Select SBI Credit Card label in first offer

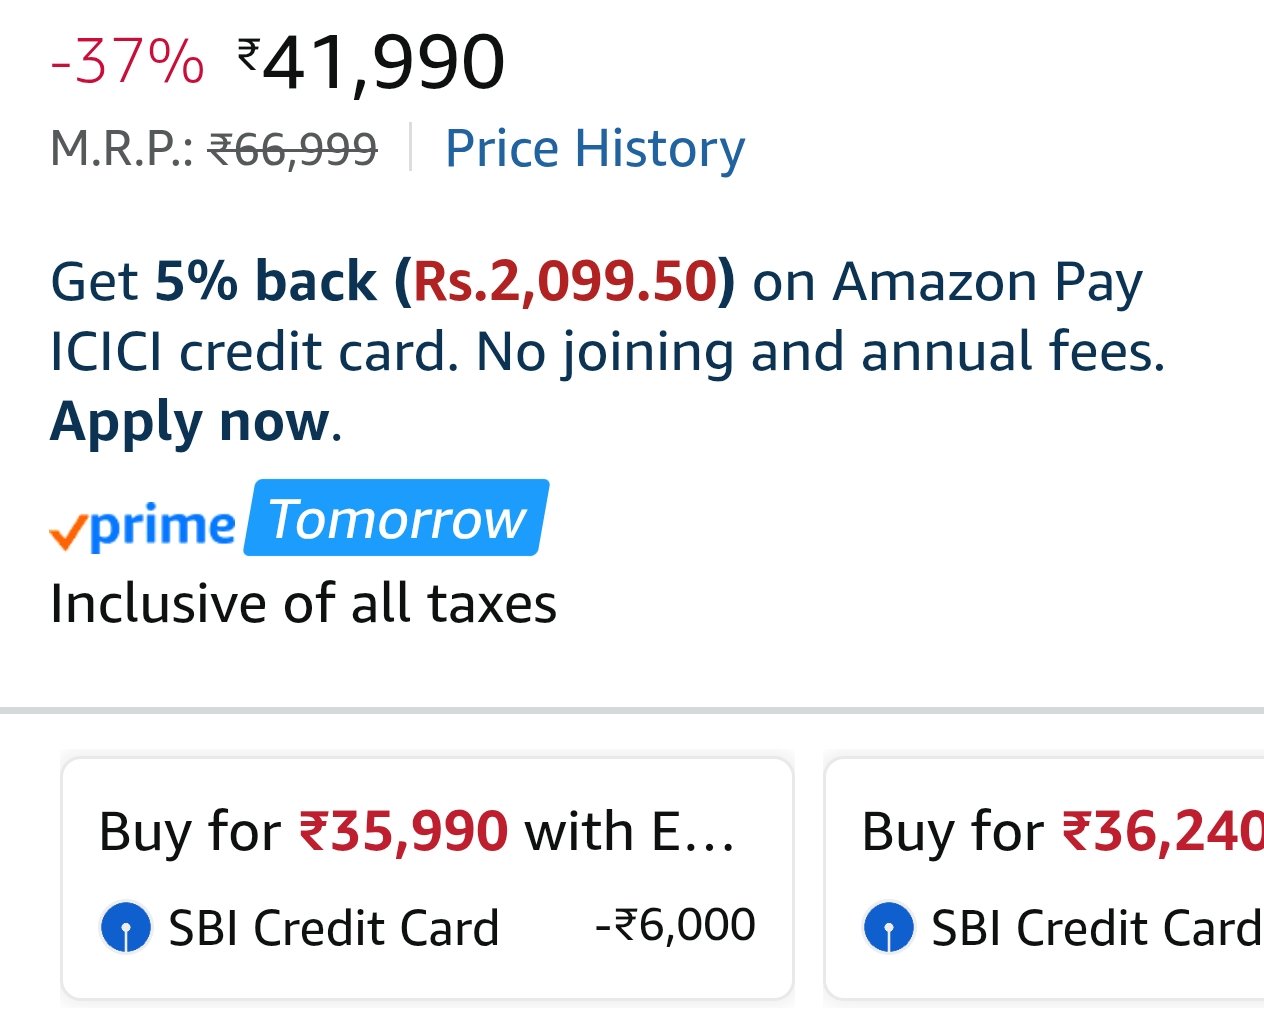[x=334, y=928]
